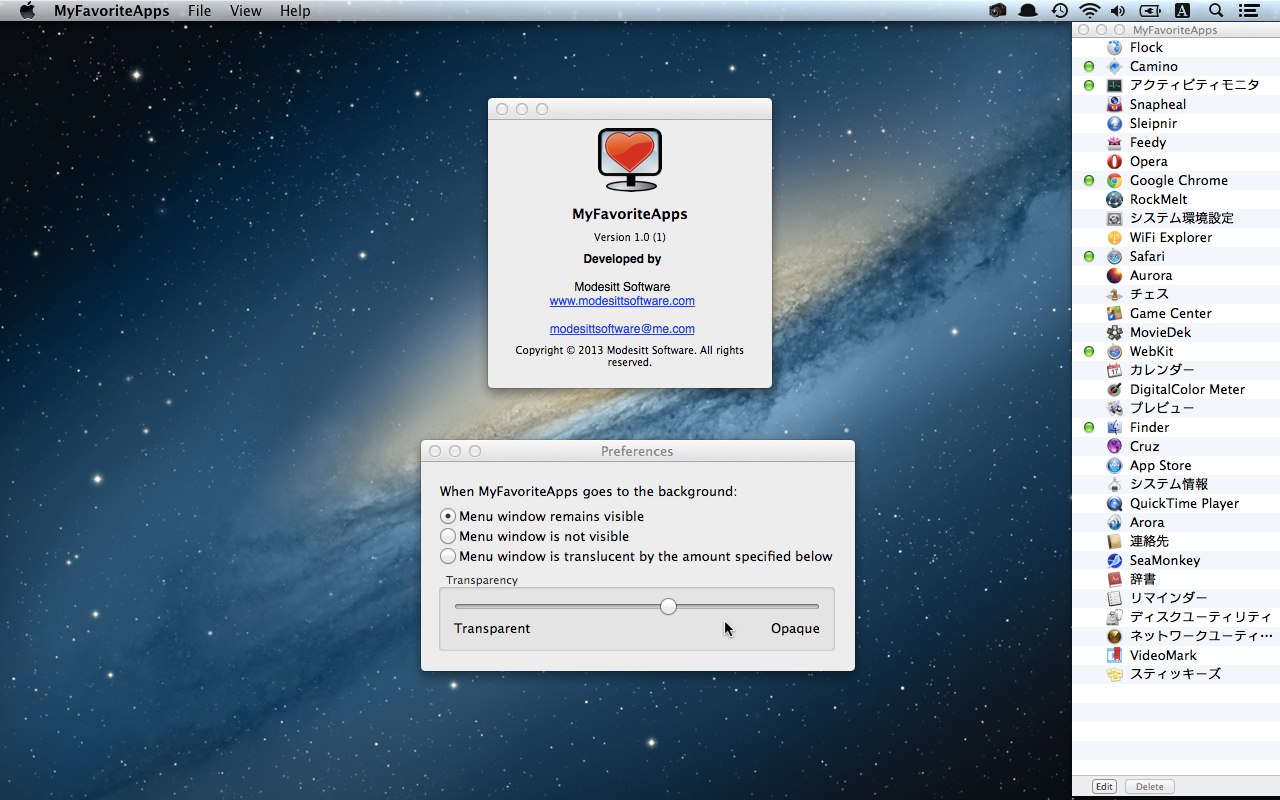Viewport: 1280px width, 800px height.
Task: Click the Opera browser icon
Action: (x=1114, y=162)
